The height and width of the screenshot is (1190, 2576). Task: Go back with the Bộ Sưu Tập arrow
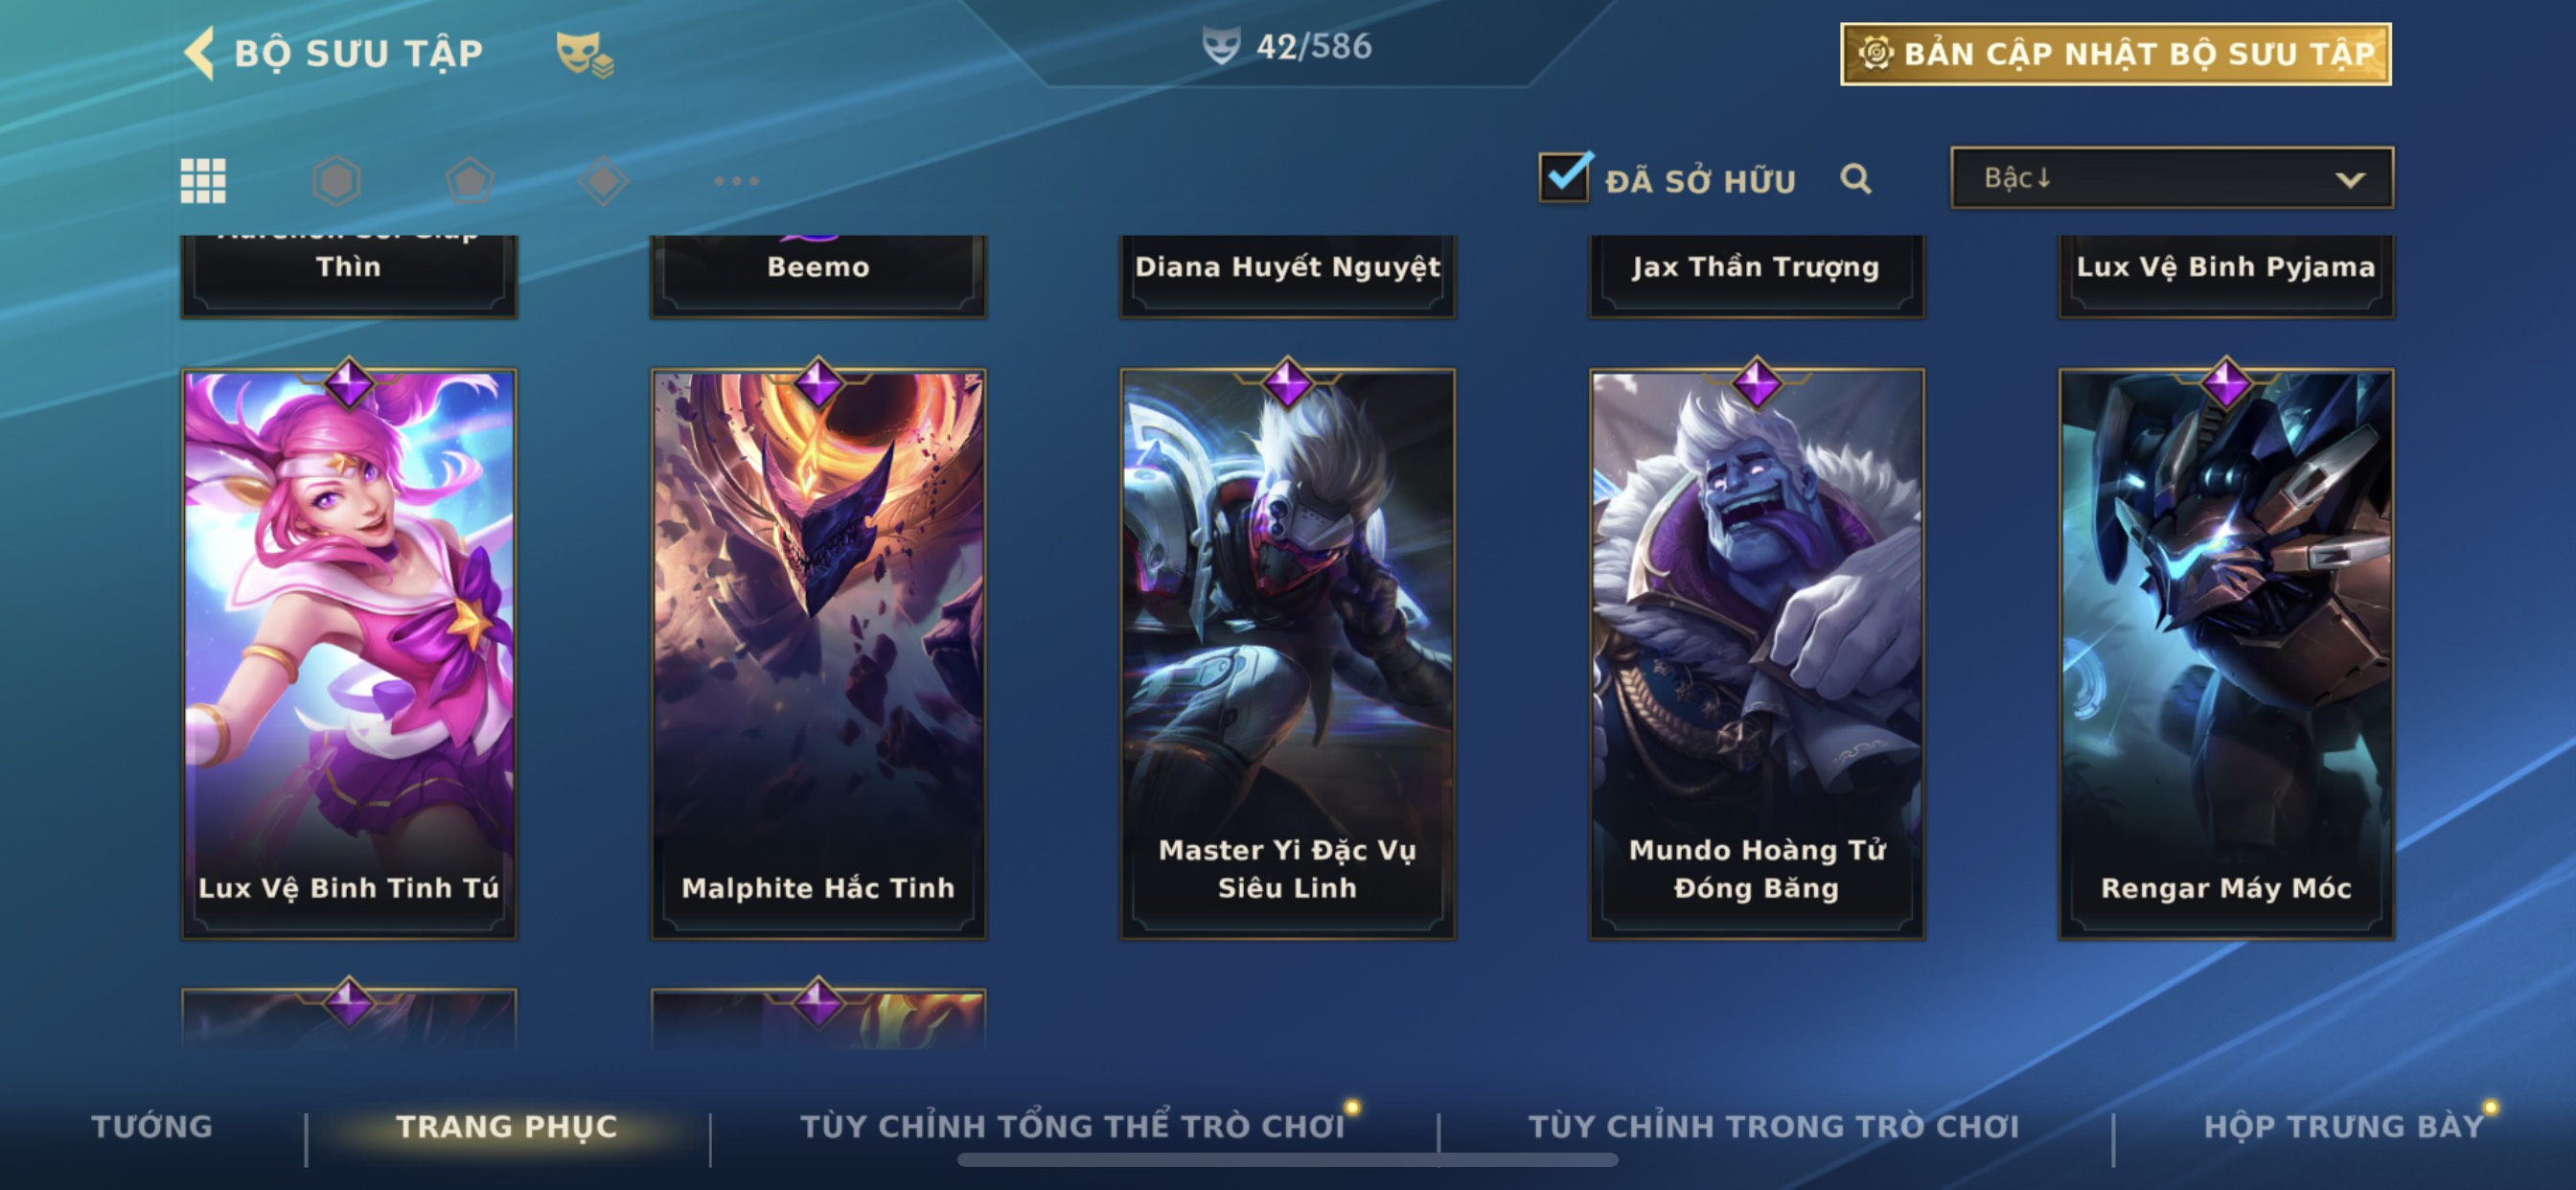point(200,53)
